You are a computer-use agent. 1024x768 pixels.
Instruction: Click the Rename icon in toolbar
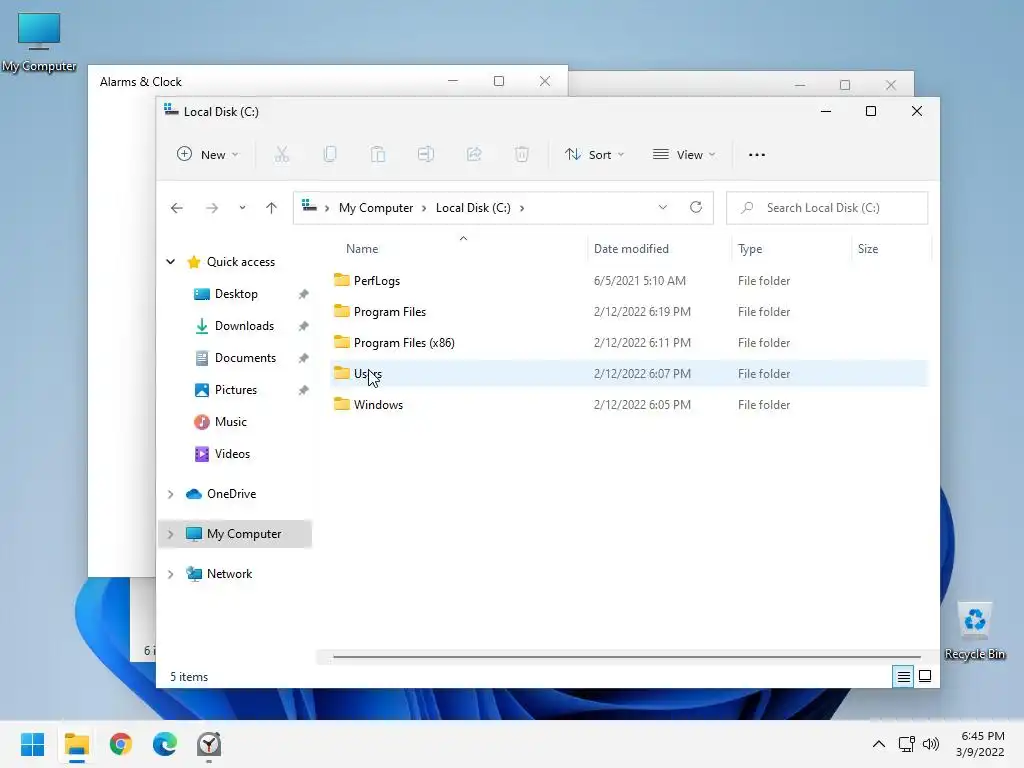point(426,155)
